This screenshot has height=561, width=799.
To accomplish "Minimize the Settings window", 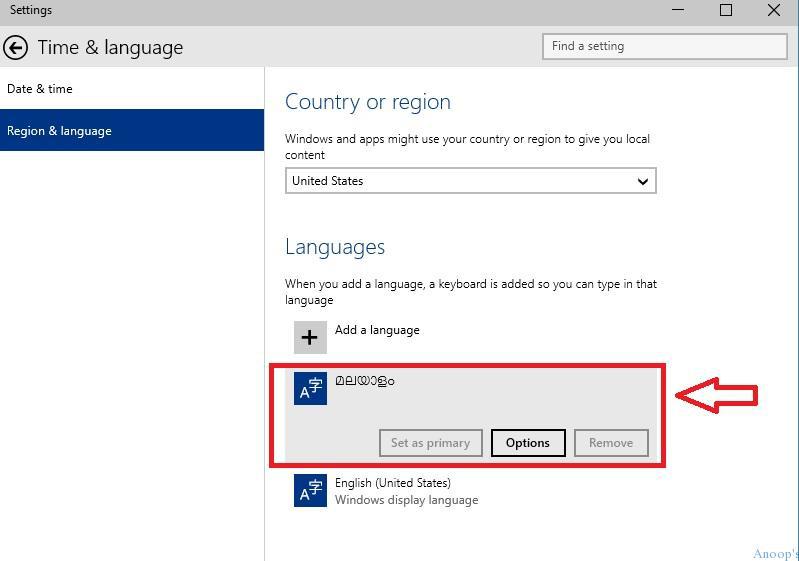I will 678,10.
